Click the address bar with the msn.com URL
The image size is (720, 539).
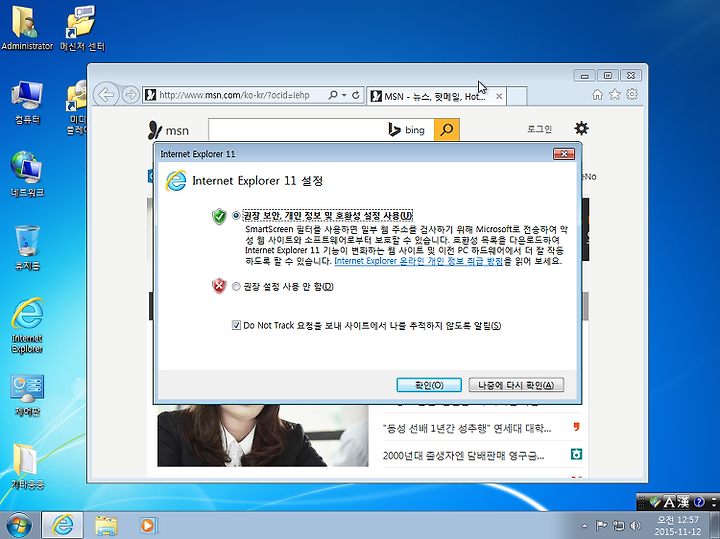tap(233, 95)
